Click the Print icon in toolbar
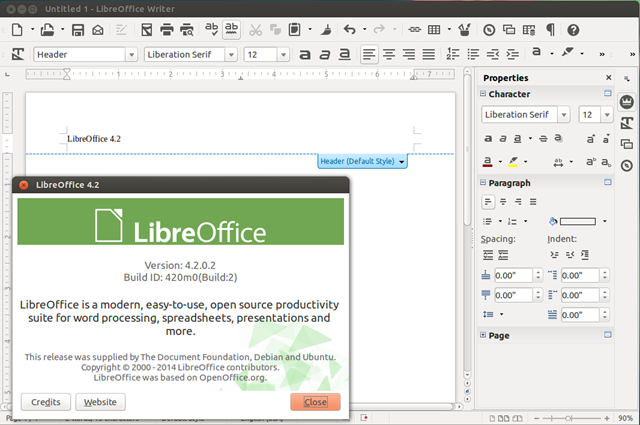The height and width of the screenshot is (425, 640). coord(167,30)
